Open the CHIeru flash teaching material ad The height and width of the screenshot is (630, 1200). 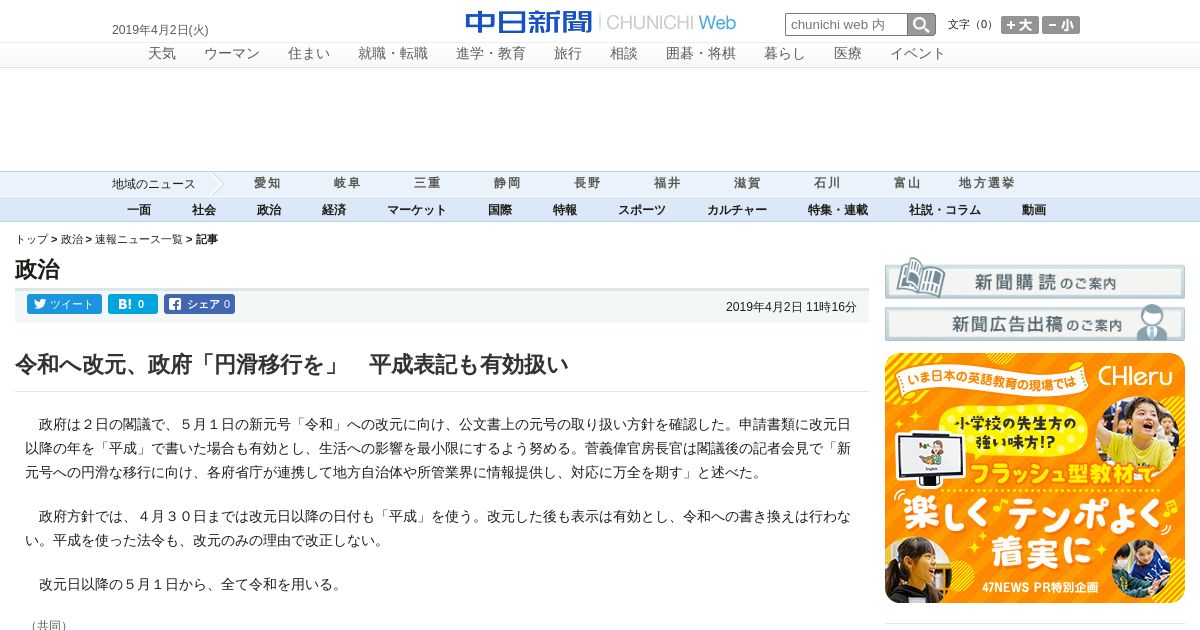click(1035, 478)
